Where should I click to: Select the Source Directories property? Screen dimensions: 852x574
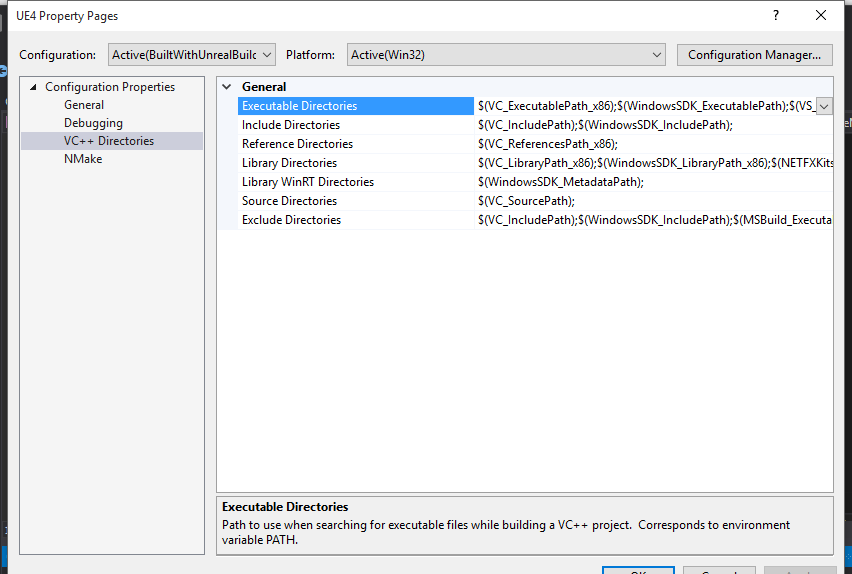356,201
